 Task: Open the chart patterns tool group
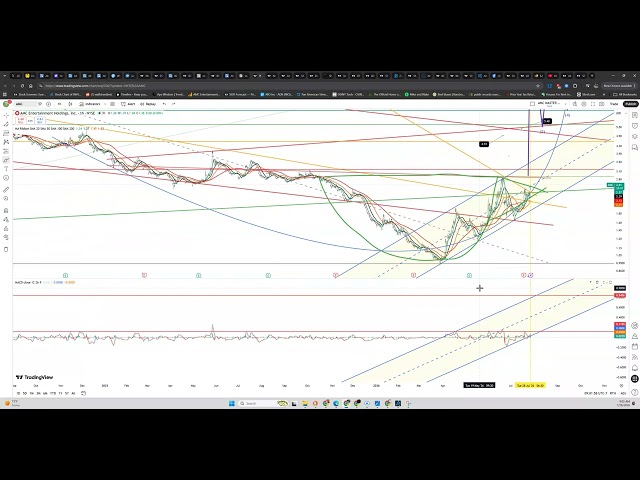pyautogui.click(x=6, y=142)
